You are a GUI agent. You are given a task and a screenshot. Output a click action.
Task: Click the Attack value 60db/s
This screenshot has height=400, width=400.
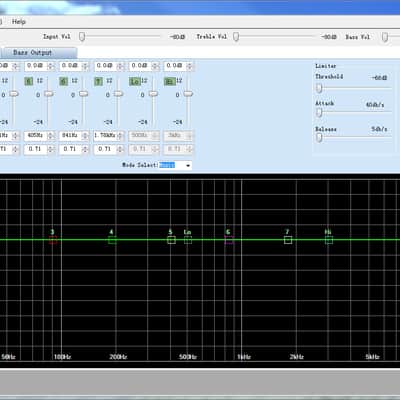[375, 105]
